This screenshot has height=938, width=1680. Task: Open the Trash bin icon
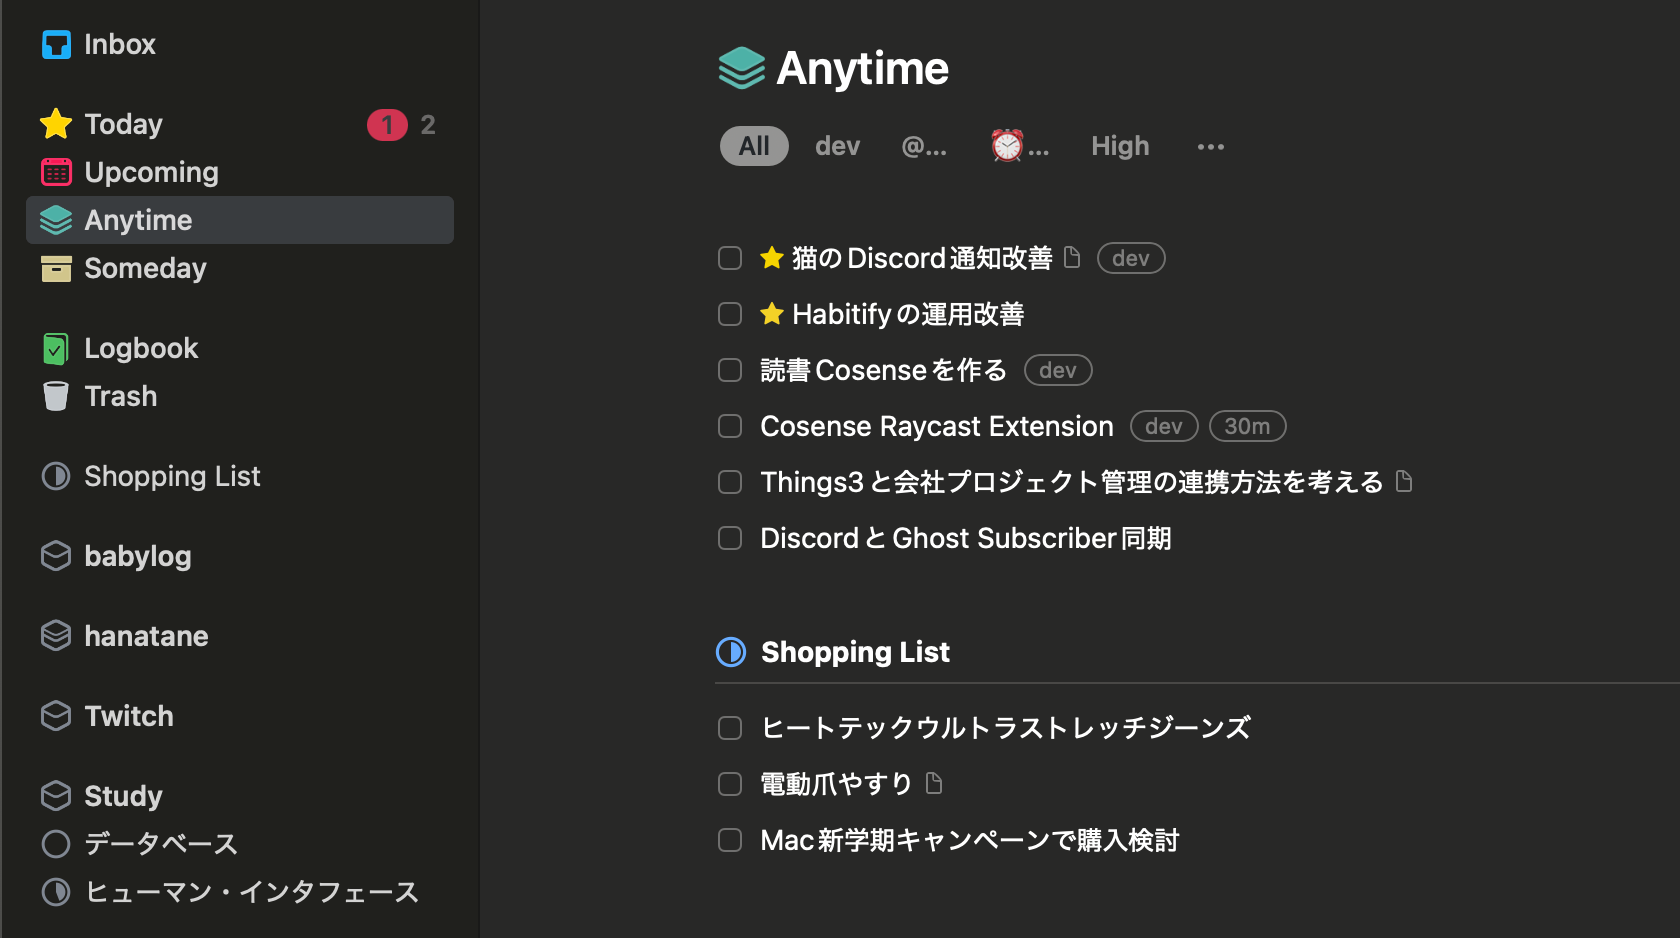pos(56,396)
